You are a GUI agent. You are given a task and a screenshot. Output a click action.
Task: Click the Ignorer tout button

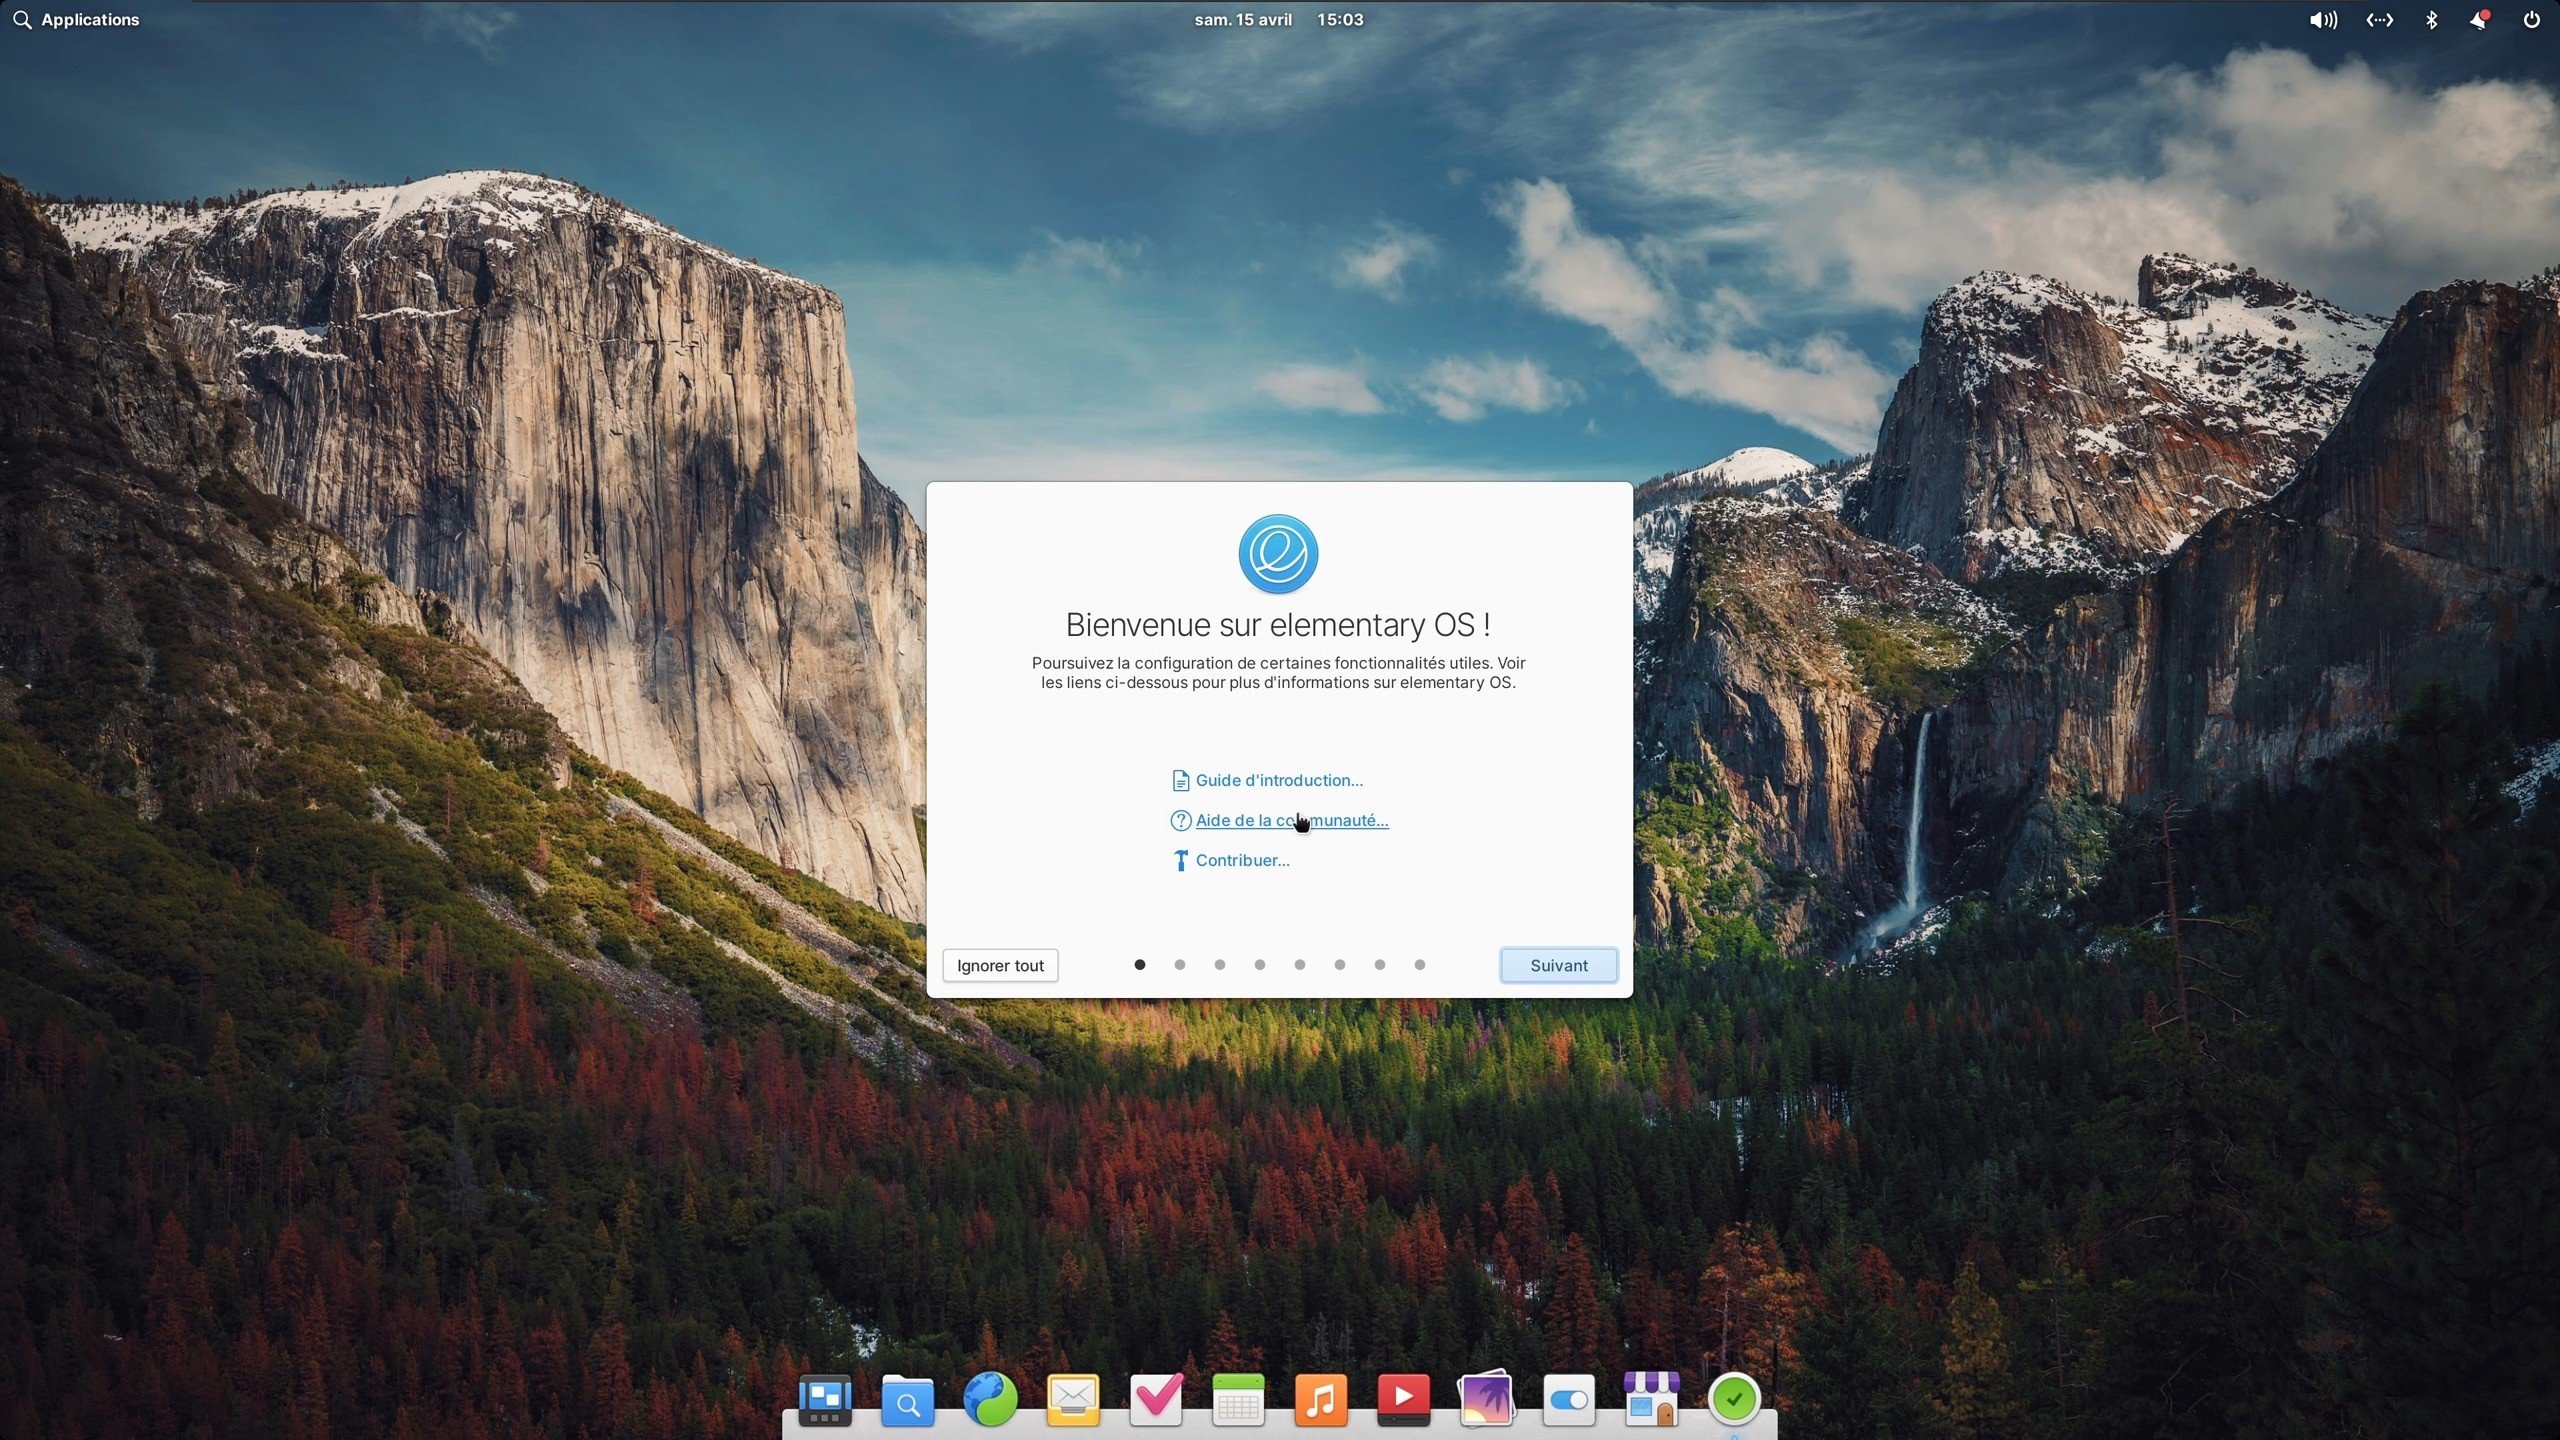(1000, 965)
